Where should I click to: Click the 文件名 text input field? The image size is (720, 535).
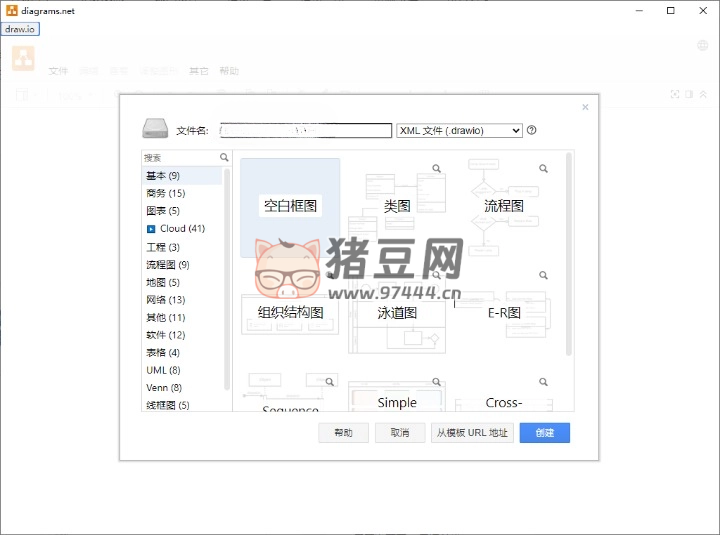click(305, 130)
